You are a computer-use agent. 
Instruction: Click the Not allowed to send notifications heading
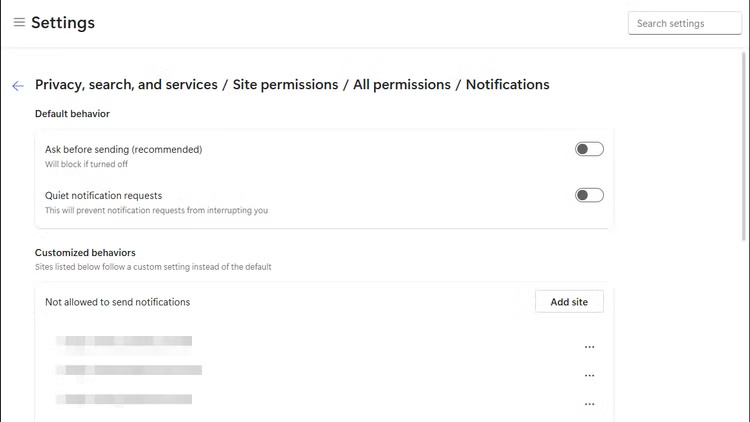pos(117,301)
